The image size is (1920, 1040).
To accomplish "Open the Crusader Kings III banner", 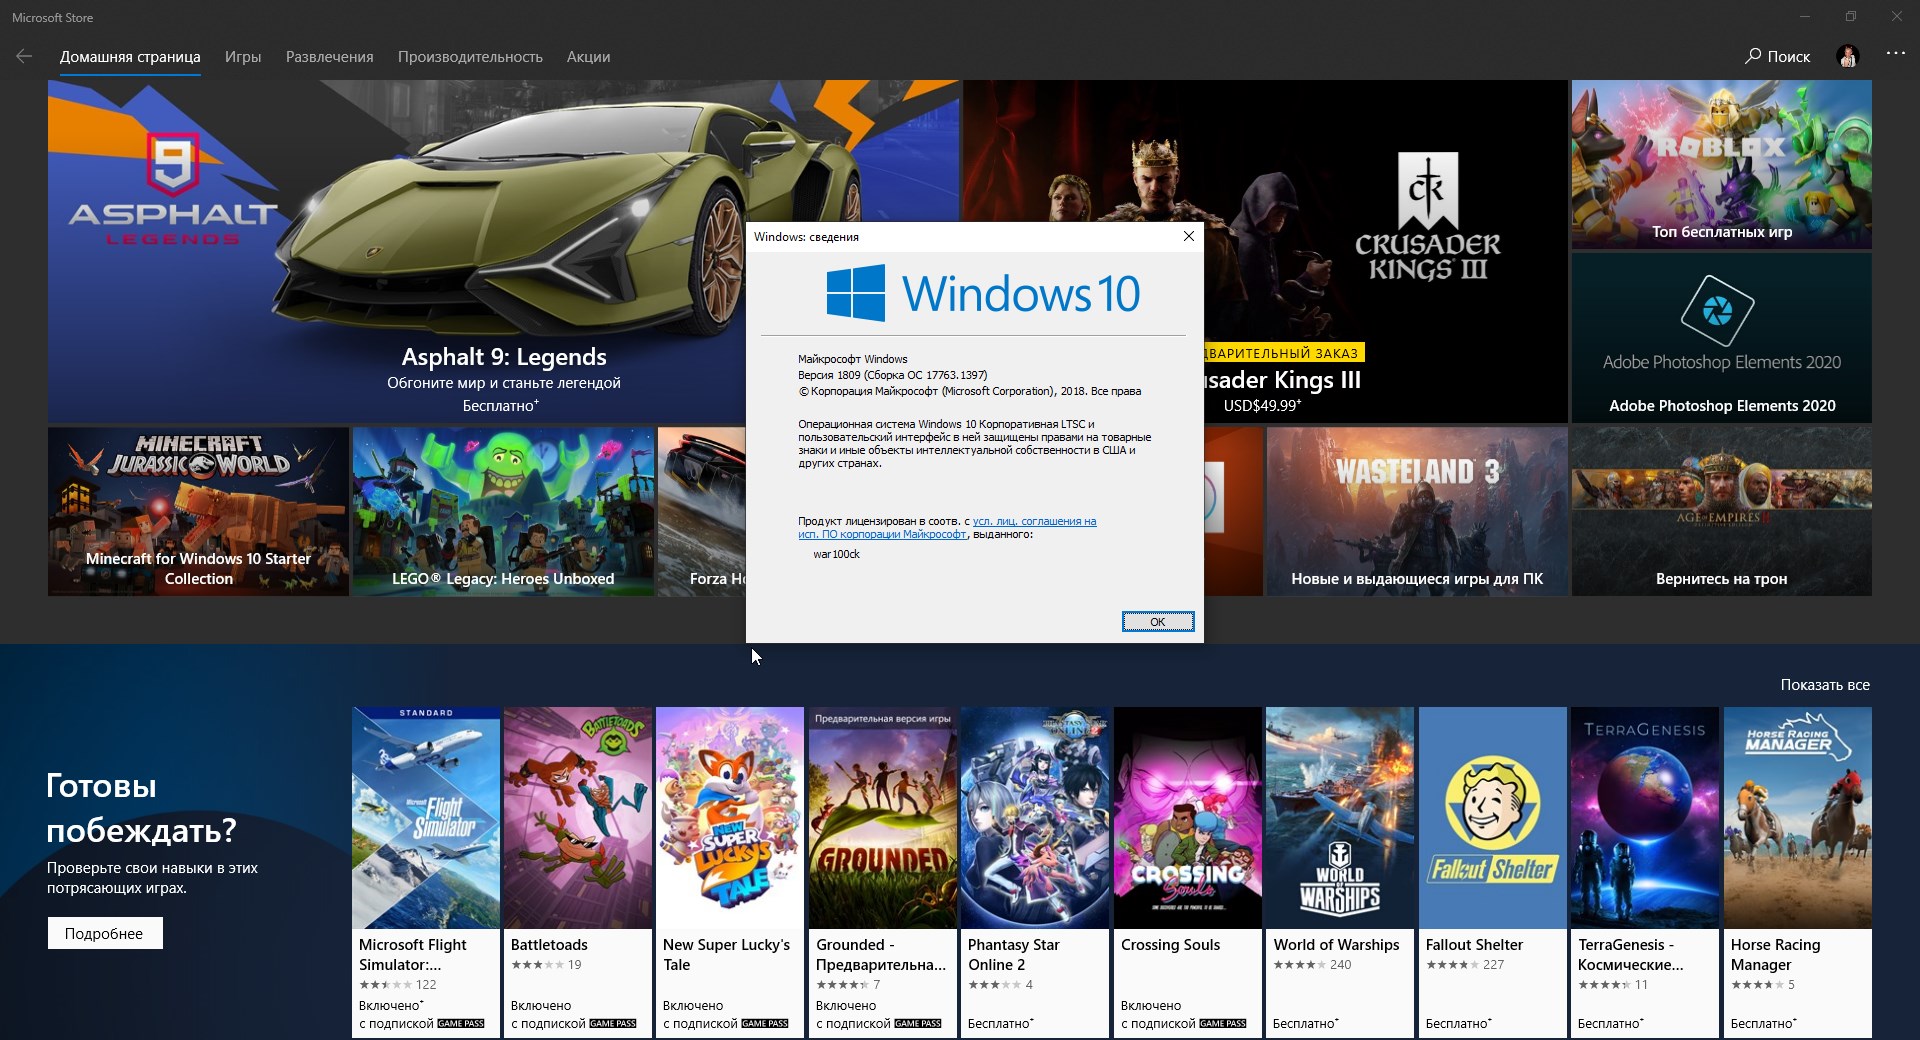I will (x=1386, y=251).
